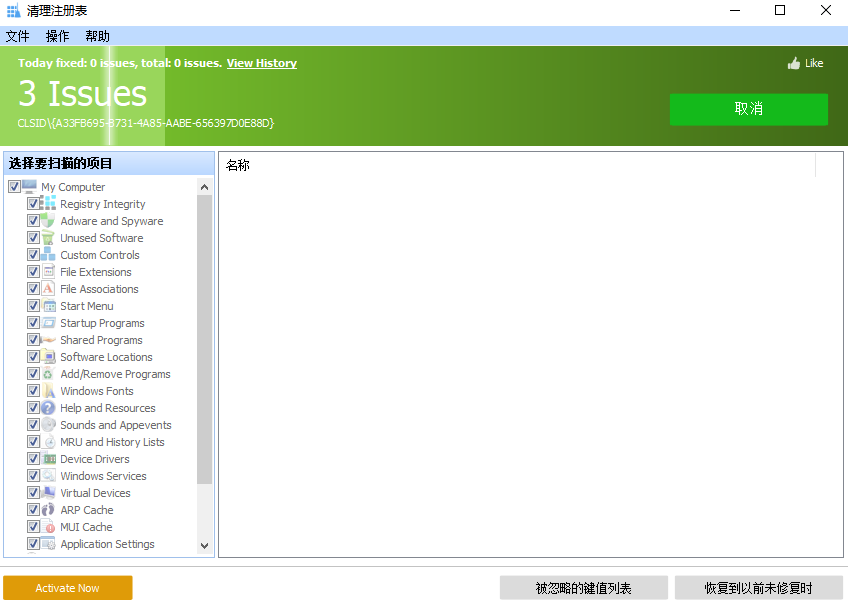Viewport: 848px width, 607px height.
Task: Click the View History link
Action: (x=261, y=62)
